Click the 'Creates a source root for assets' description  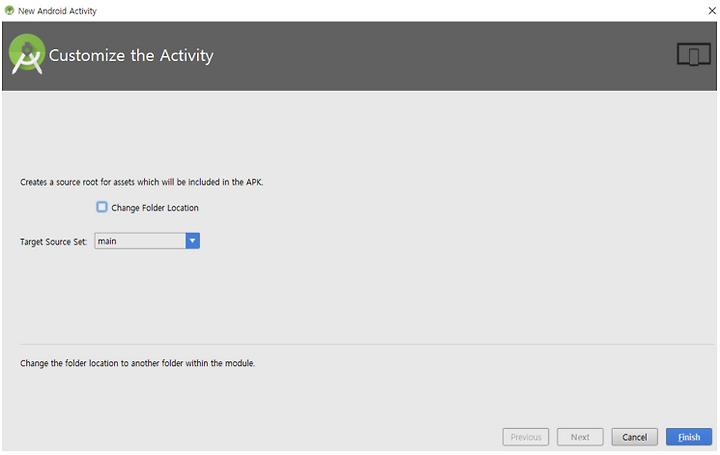point(141,182)
